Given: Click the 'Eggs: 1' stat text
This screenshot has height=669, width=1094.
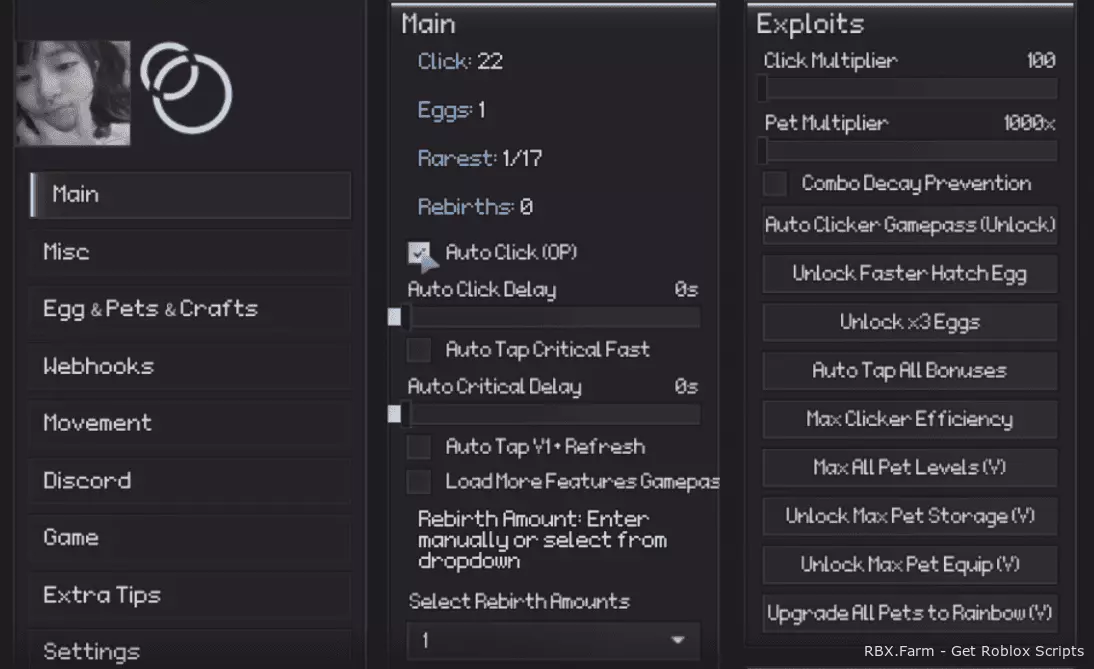Looking at the screenshot, I should pyautogui.click(x=451, y=110).
